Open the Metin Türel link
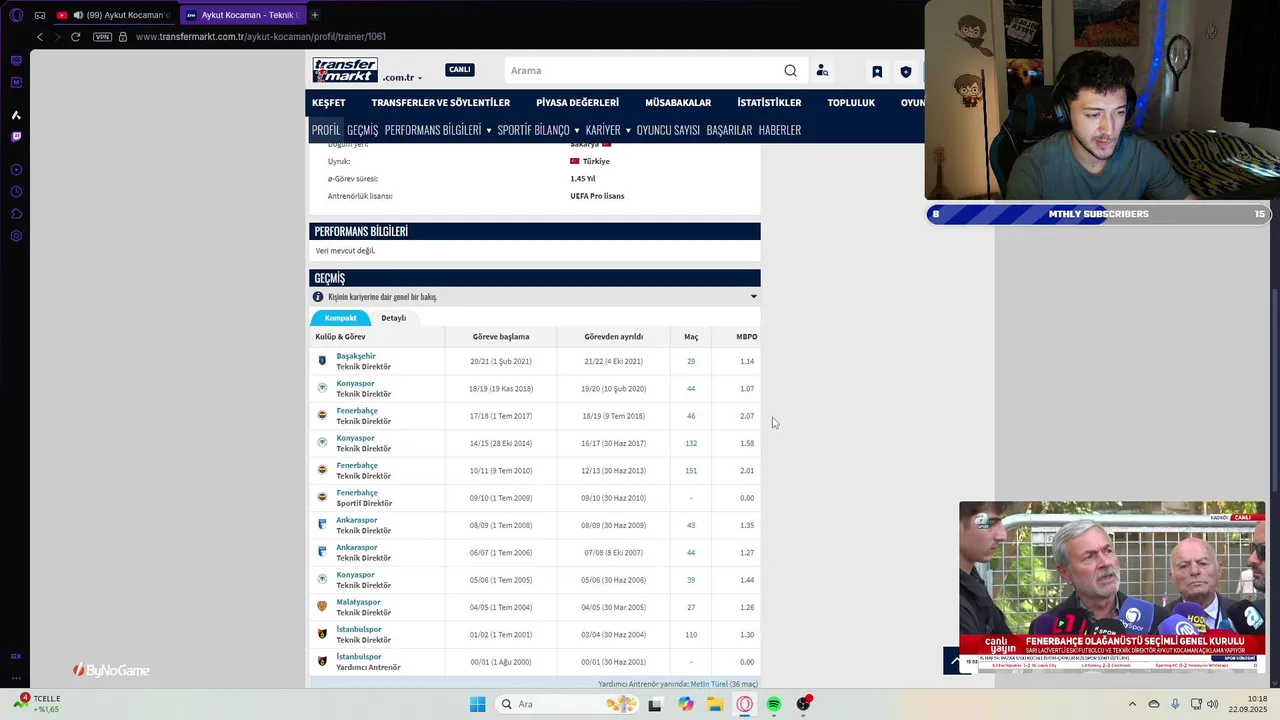Viewport: 1280px width, 720px height. point(709,684)
